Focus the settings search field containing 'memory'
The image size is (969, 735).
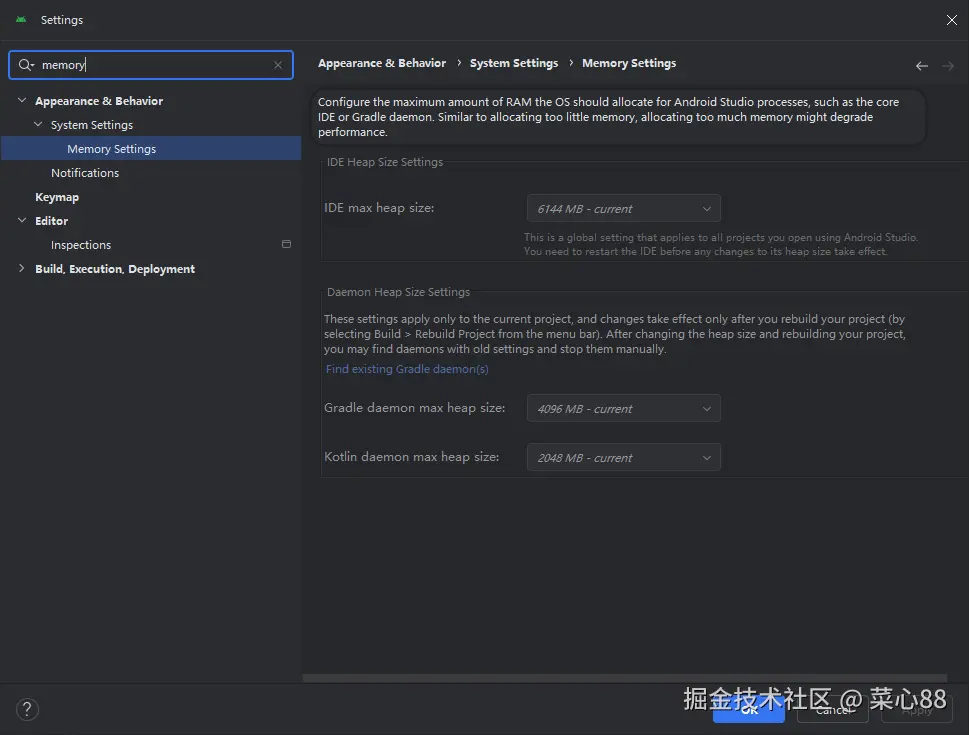click(x=151, y=65)
